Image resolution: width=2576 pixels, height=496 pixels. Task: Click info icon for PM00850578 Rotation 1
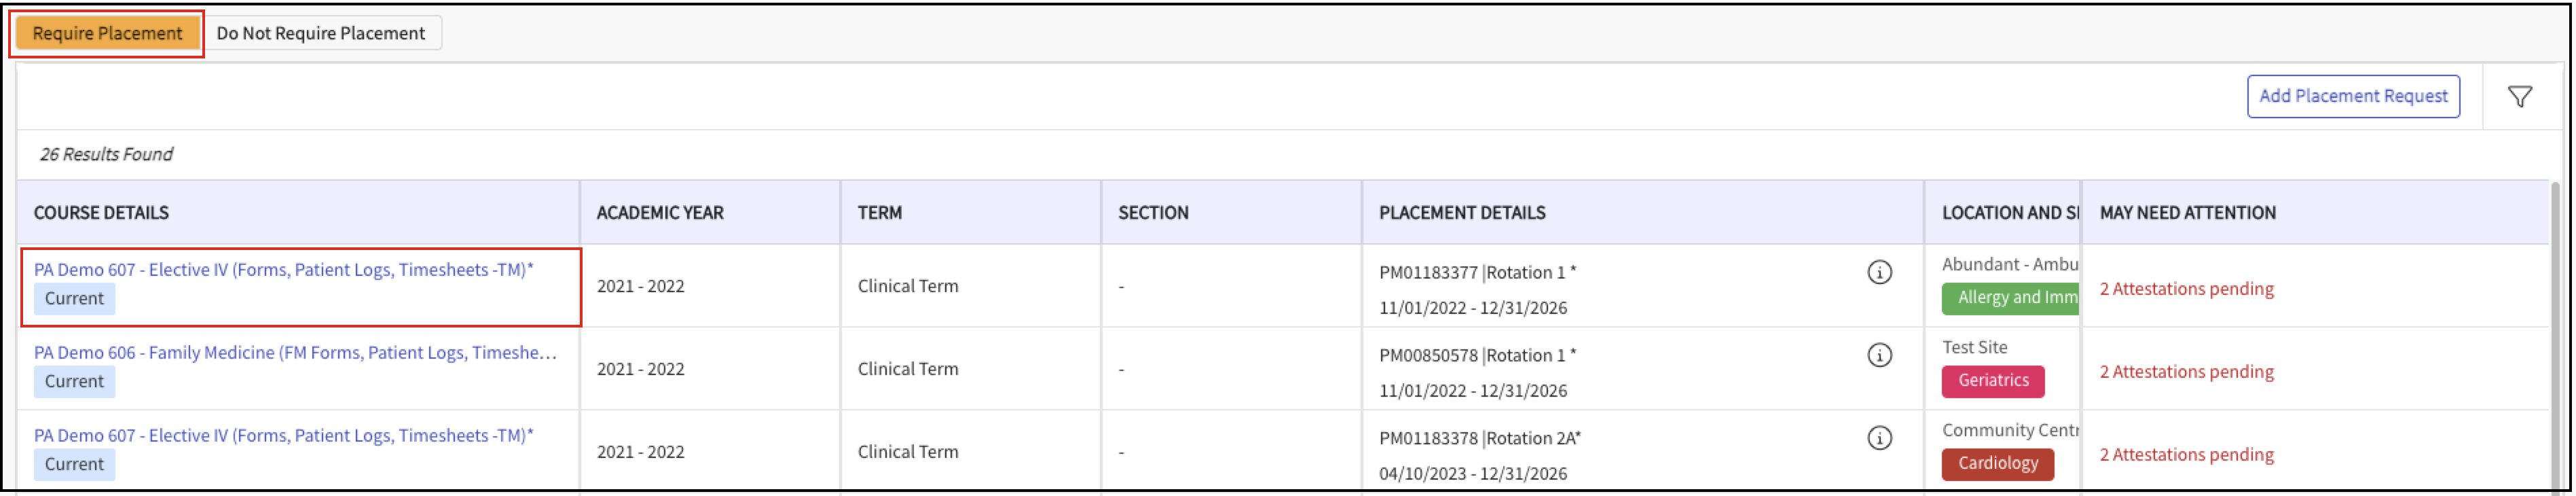coord(1879,355)
